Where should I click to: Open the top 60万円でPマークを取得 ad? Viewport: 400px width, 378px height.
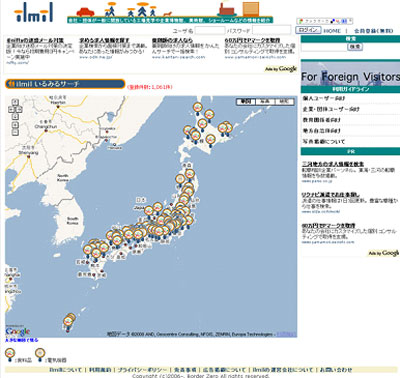coord(252,40)
